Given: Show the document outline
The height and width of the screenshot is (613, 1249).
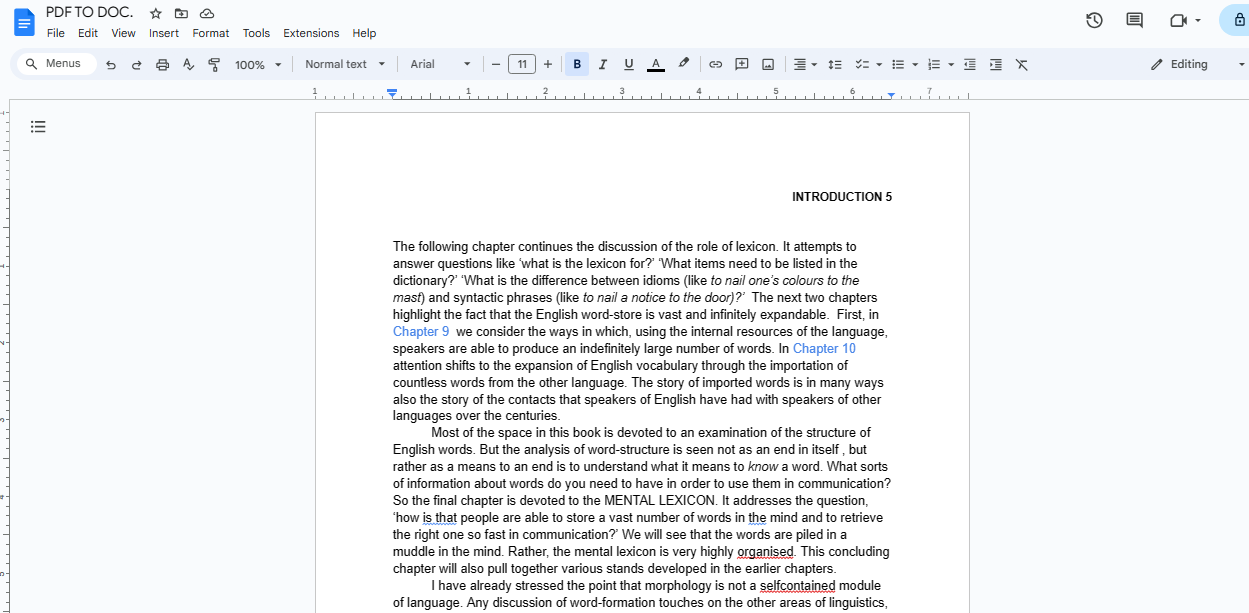Looking at the screenshot, I should [x=38, y=127].
